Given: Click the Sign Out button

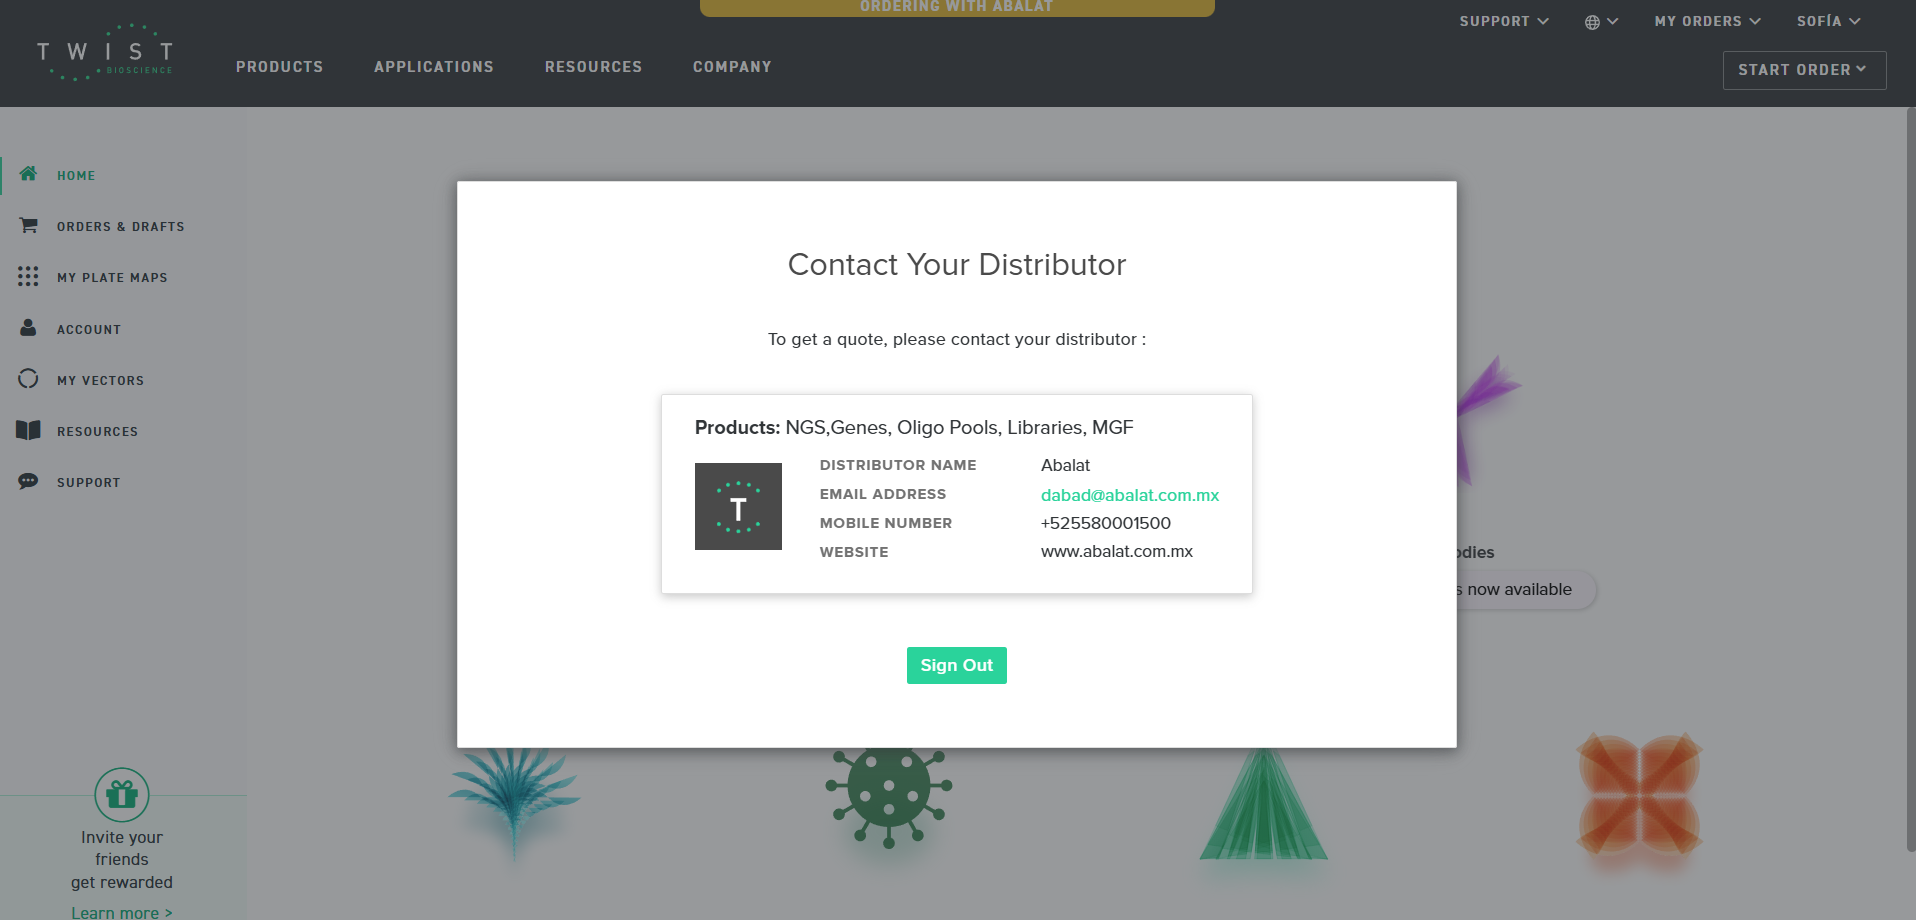Looking at the screenshot, I should coord(957,666).
